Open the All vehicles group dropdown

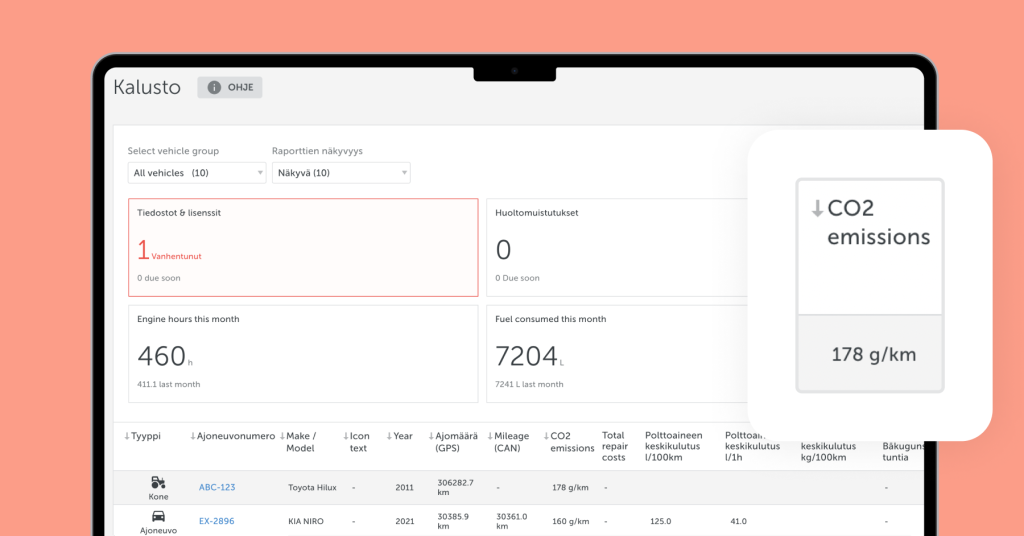pyautogui.click(x=196, y=173)
